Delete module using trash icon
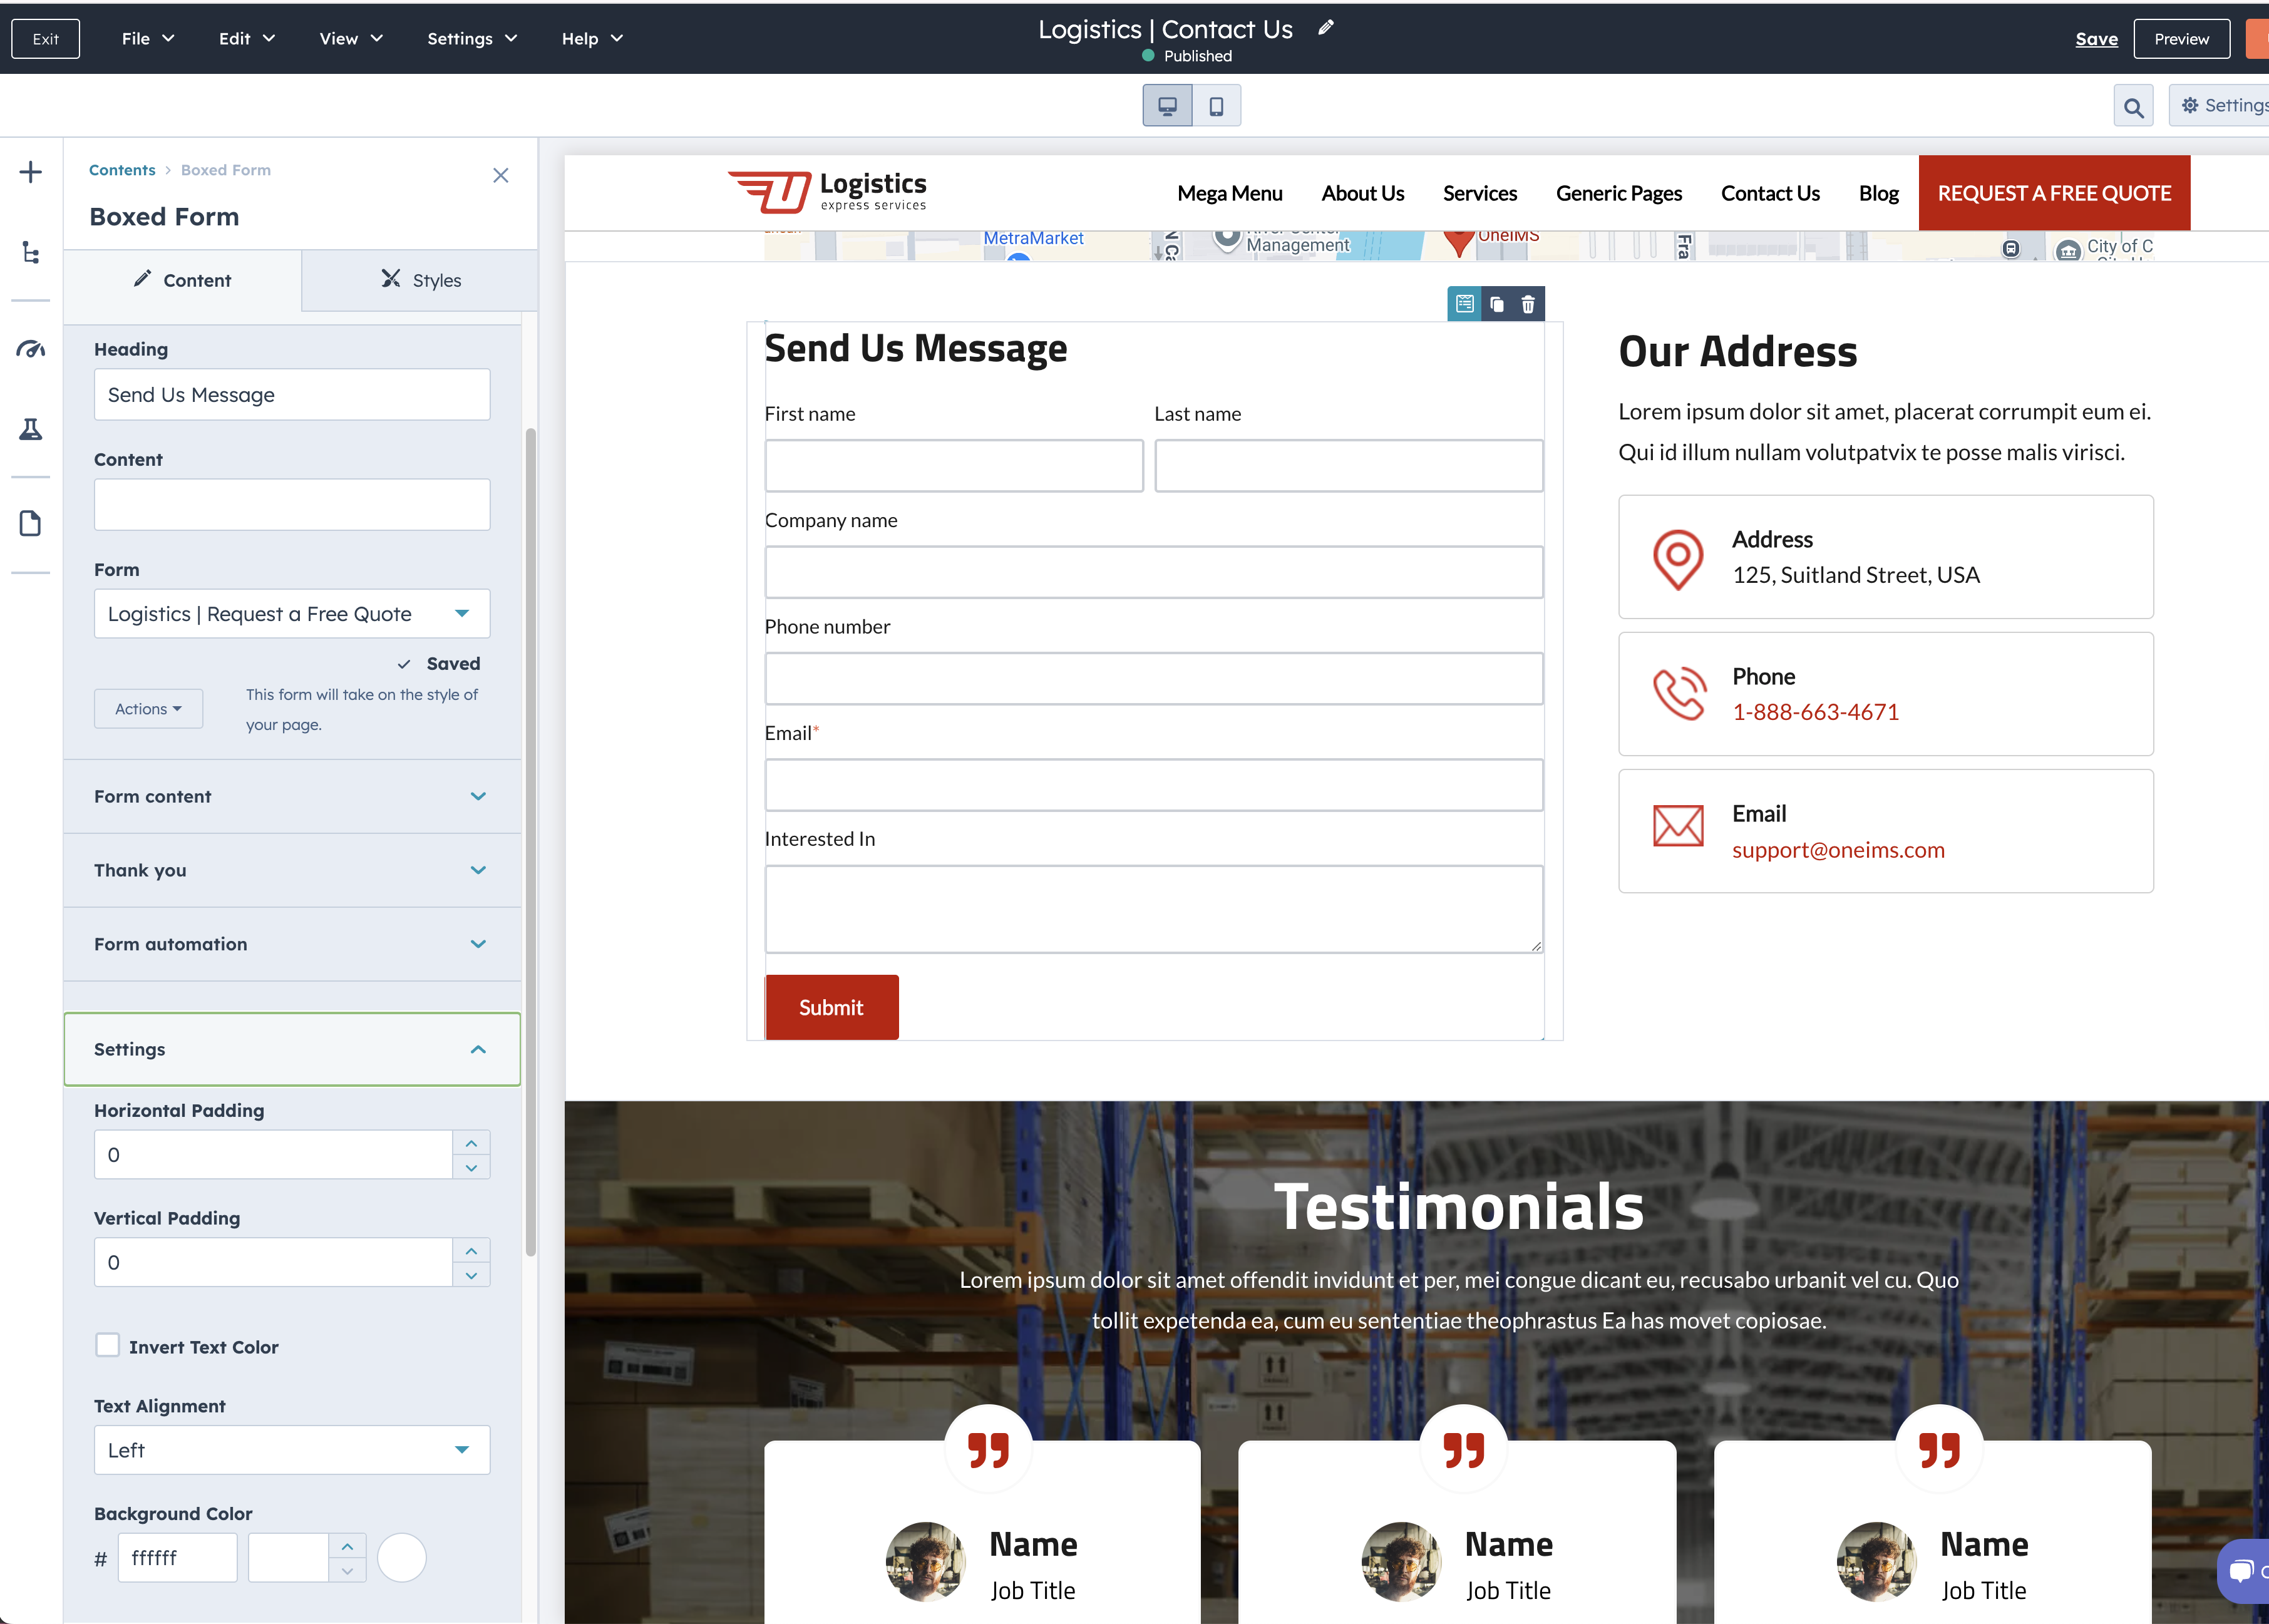This screenshot has width=2269, height=1624. [1528, 304]
